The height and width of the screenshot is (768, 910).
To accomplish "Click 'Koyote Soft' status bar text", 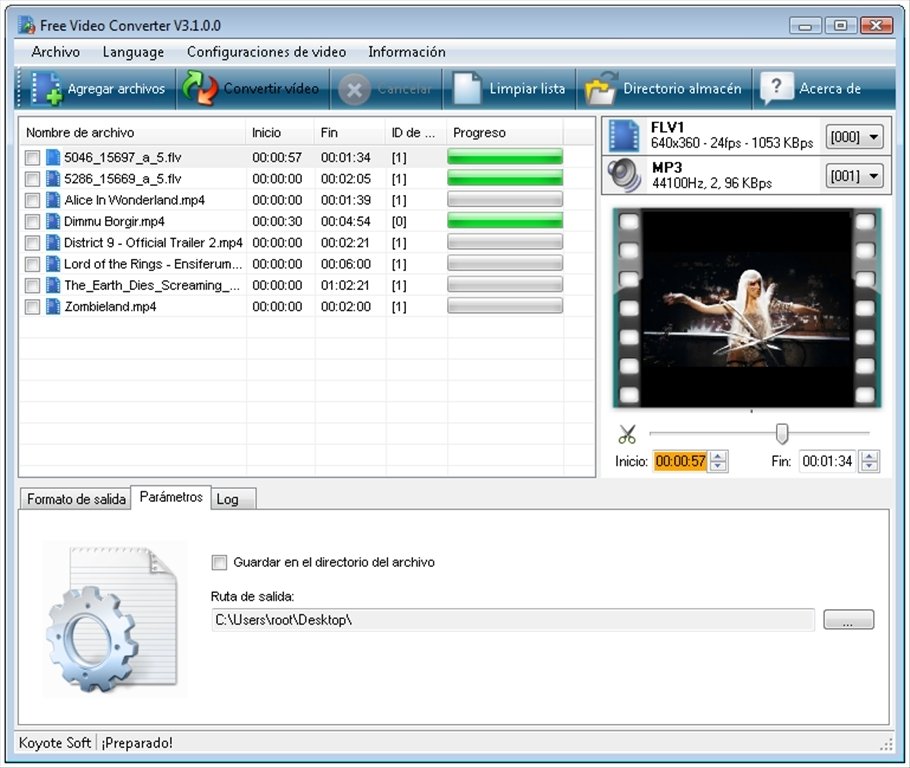I will pyautogui.click(x=55, y=743).
